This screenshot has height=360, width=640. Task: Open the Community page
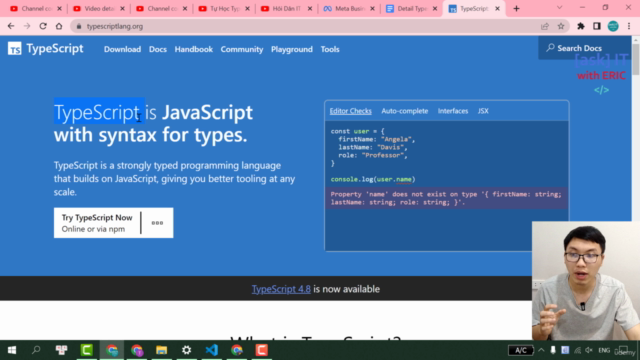pyautogui.click(x=242, y=49)
